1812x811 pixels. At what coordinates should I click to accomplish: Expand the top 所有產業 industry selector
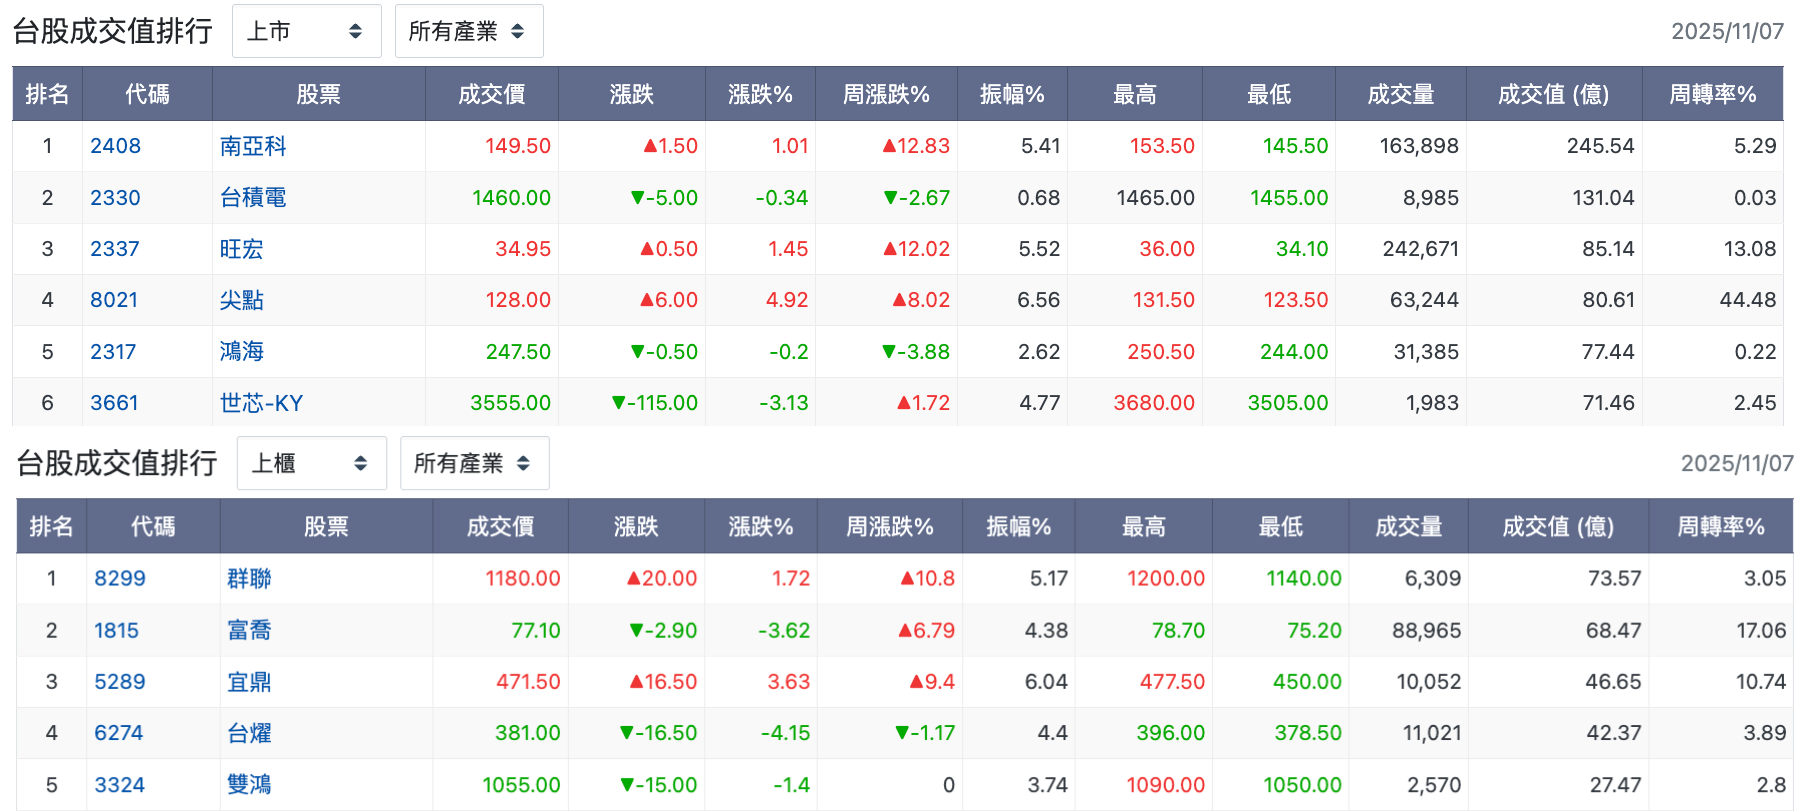(469, 31)
